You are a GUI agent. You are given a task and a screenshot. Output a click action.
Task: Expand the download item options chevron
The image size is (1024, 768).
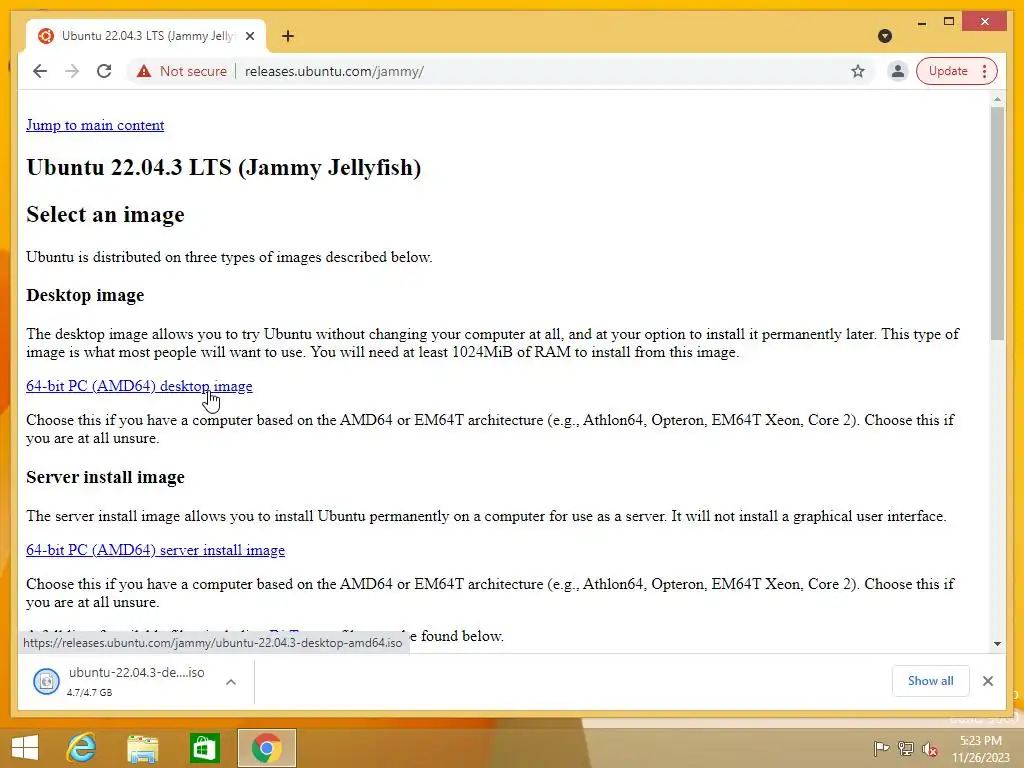tap(231, 682)
